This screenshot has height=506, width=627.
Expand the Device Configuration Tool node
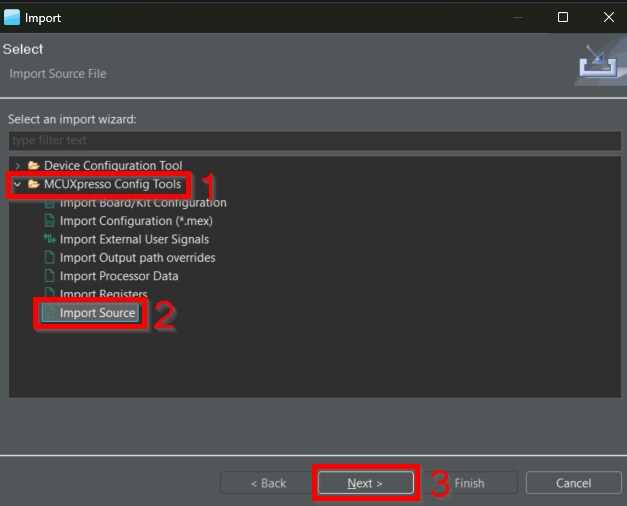(17, 166)
